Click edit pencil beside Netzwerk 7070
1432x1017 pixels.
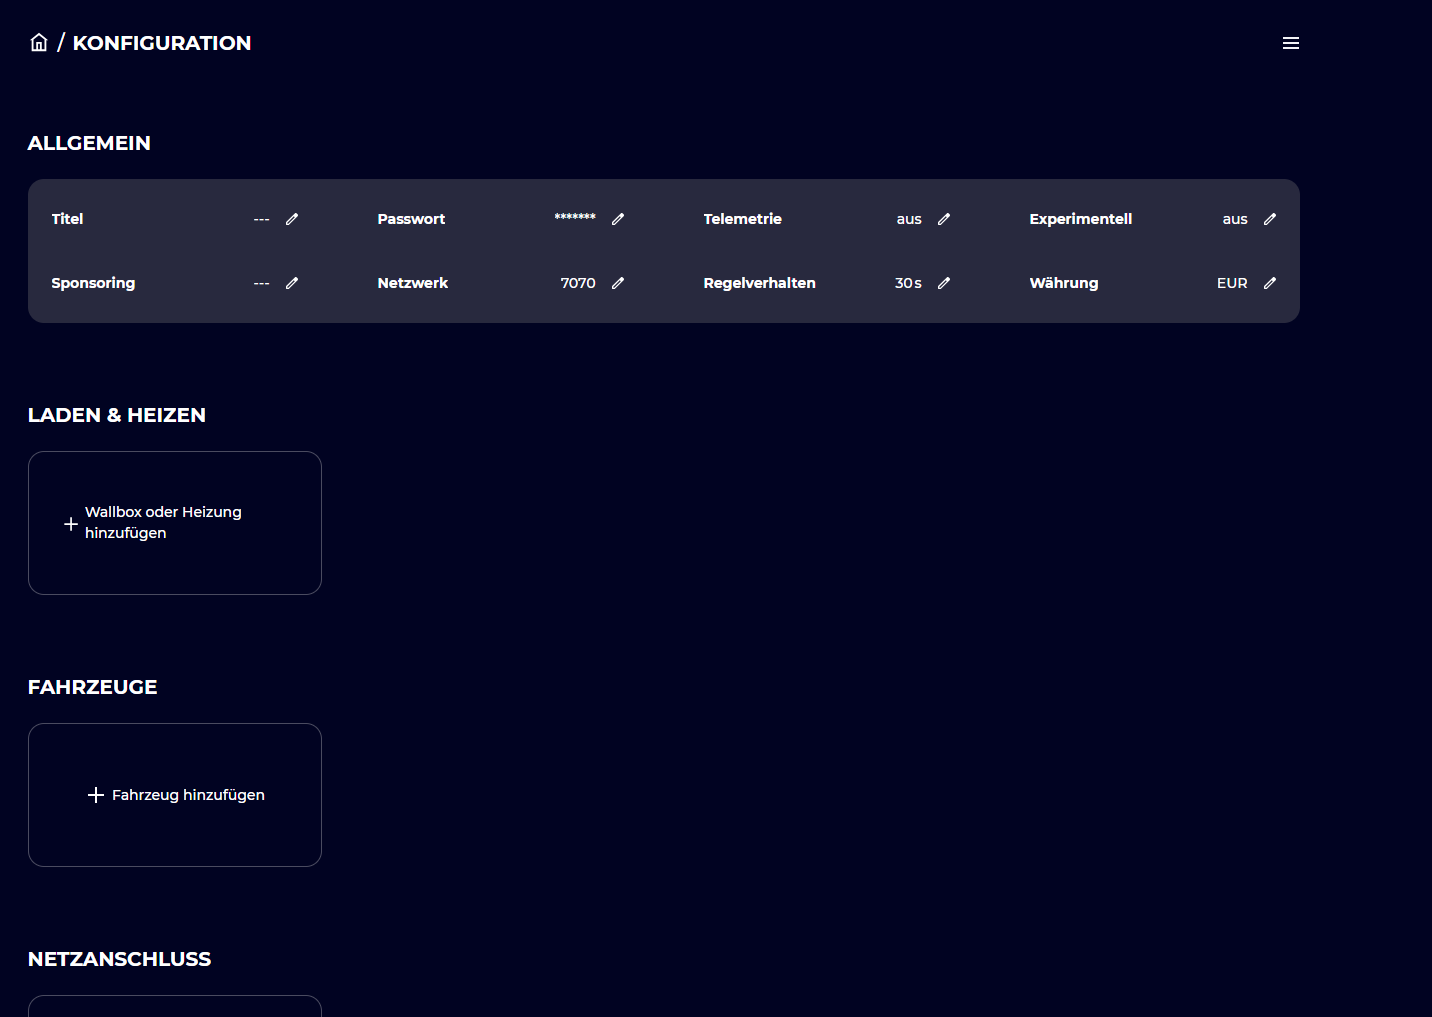point(618,283)
